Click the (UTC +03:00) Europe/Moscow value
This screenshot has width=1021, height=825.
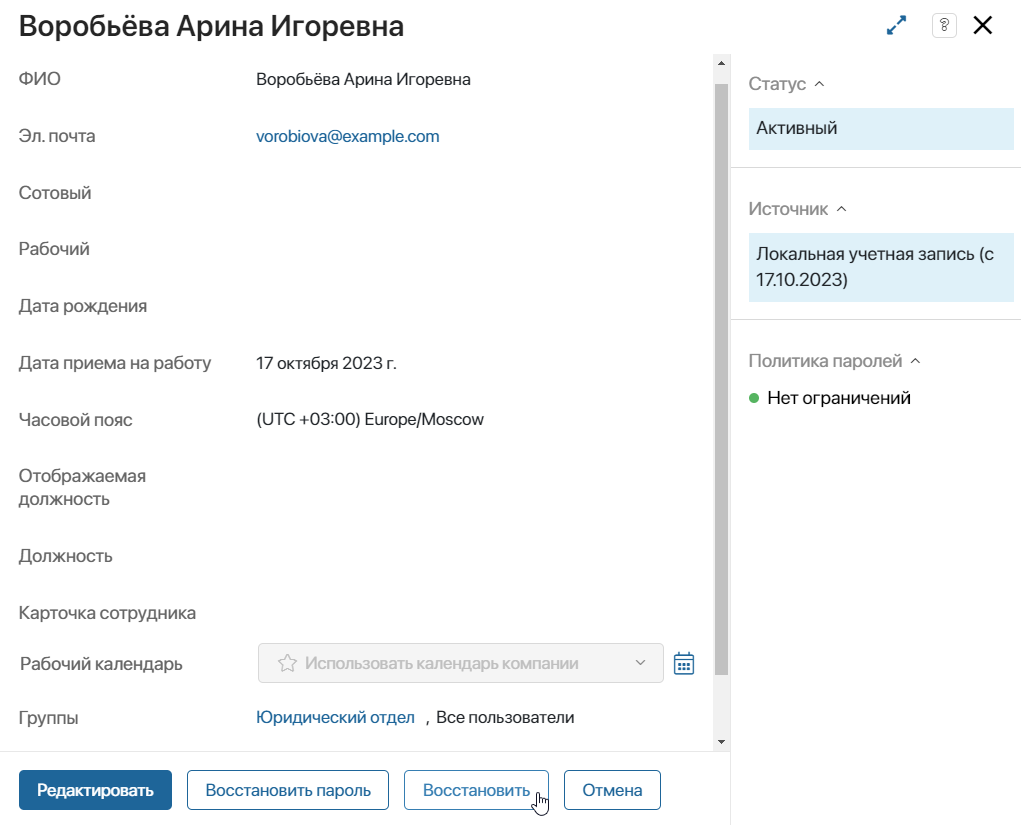point(370,419)
